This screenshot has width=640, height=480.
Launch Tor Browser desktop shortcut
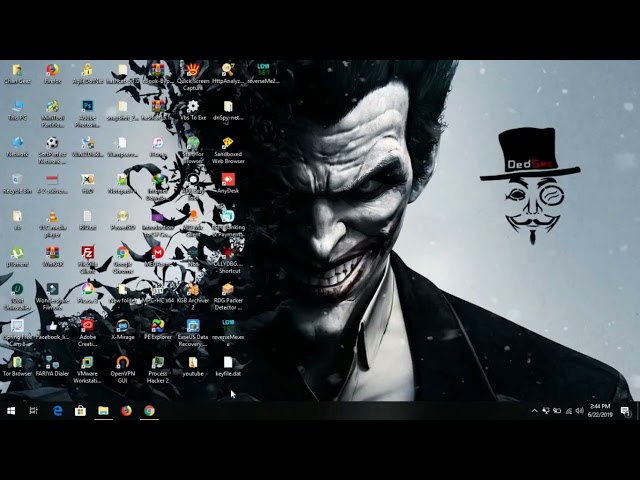(17, 366)
